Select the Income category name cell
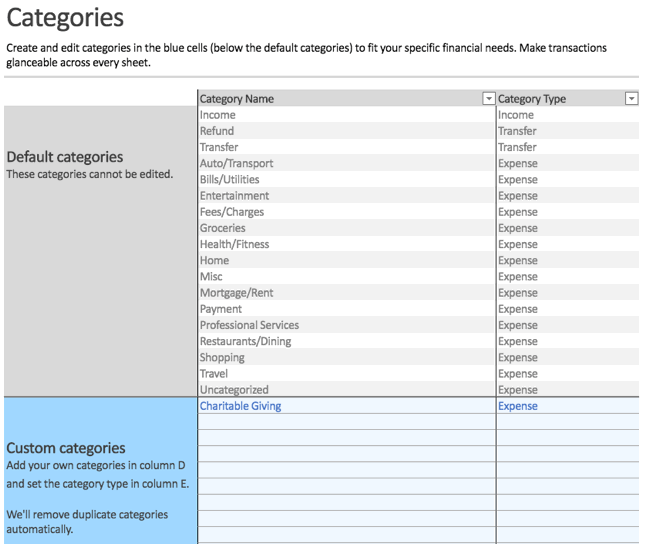This screenshot has width=650, height=544. pyautogui.click(x=218, y=115)
